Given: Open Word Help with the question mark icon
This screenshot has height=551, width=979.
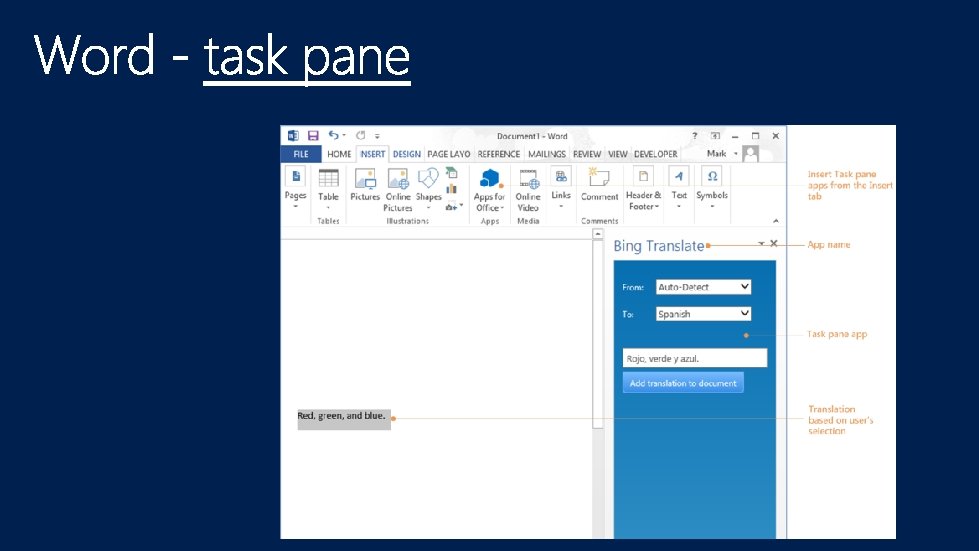Looking at the screenshot, I should point(694,135).
